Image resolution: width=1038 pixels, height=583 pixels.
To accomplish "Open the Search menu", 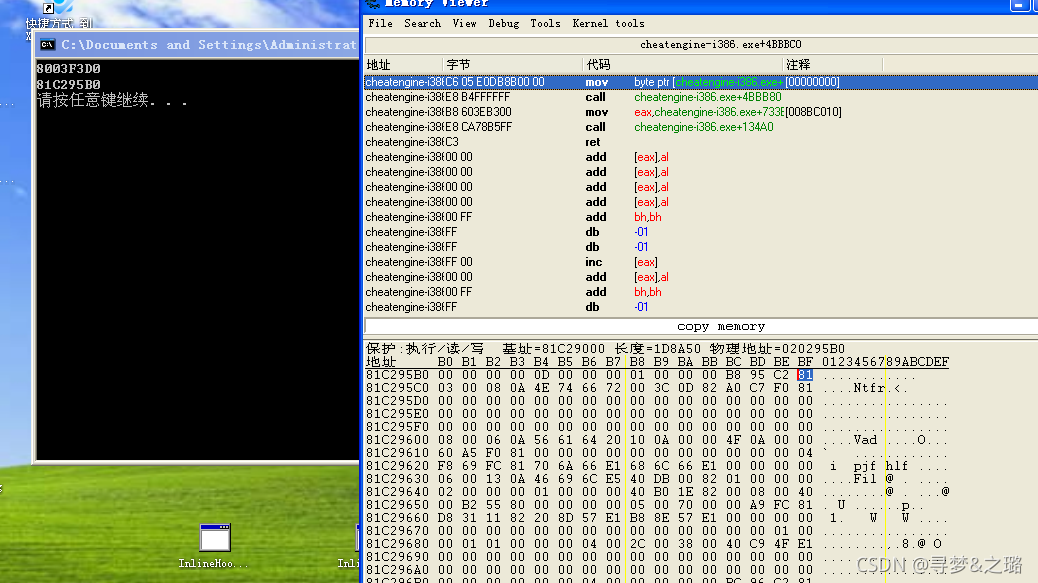I will (x=422, y=23).
